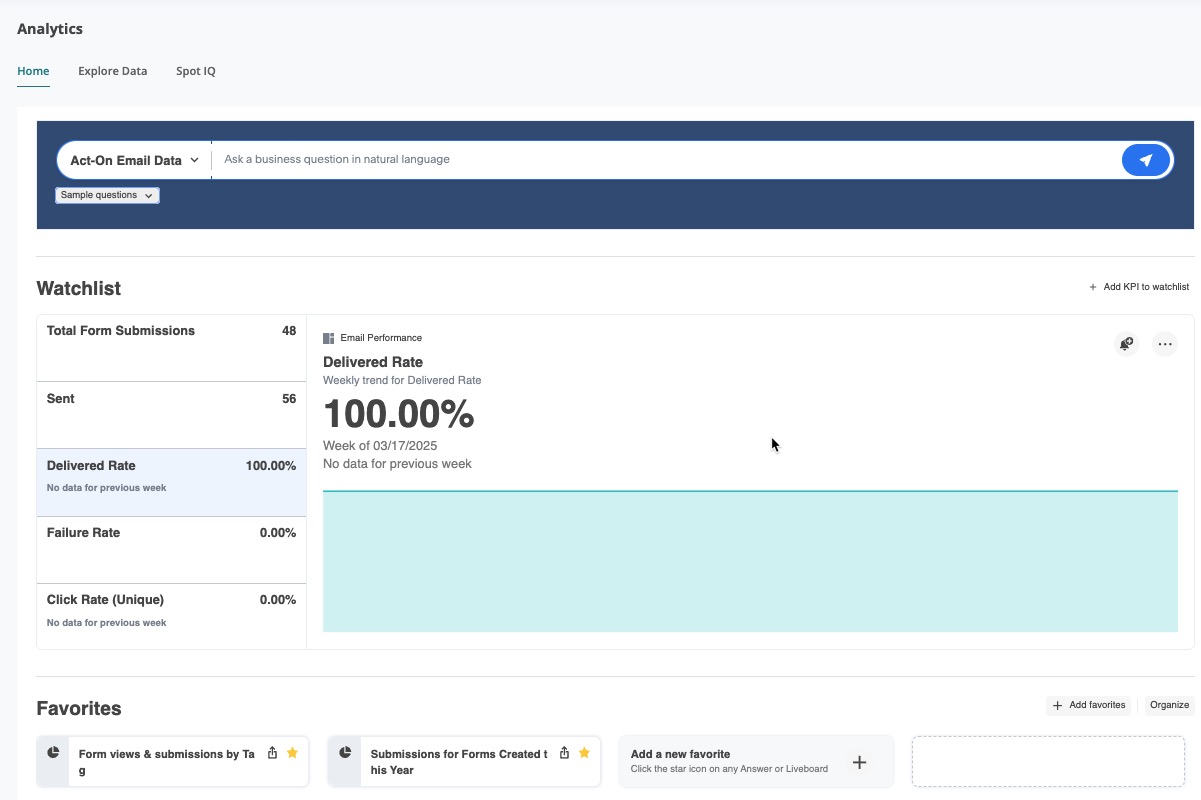Click the Organize favorites button

coord(1169,705)
